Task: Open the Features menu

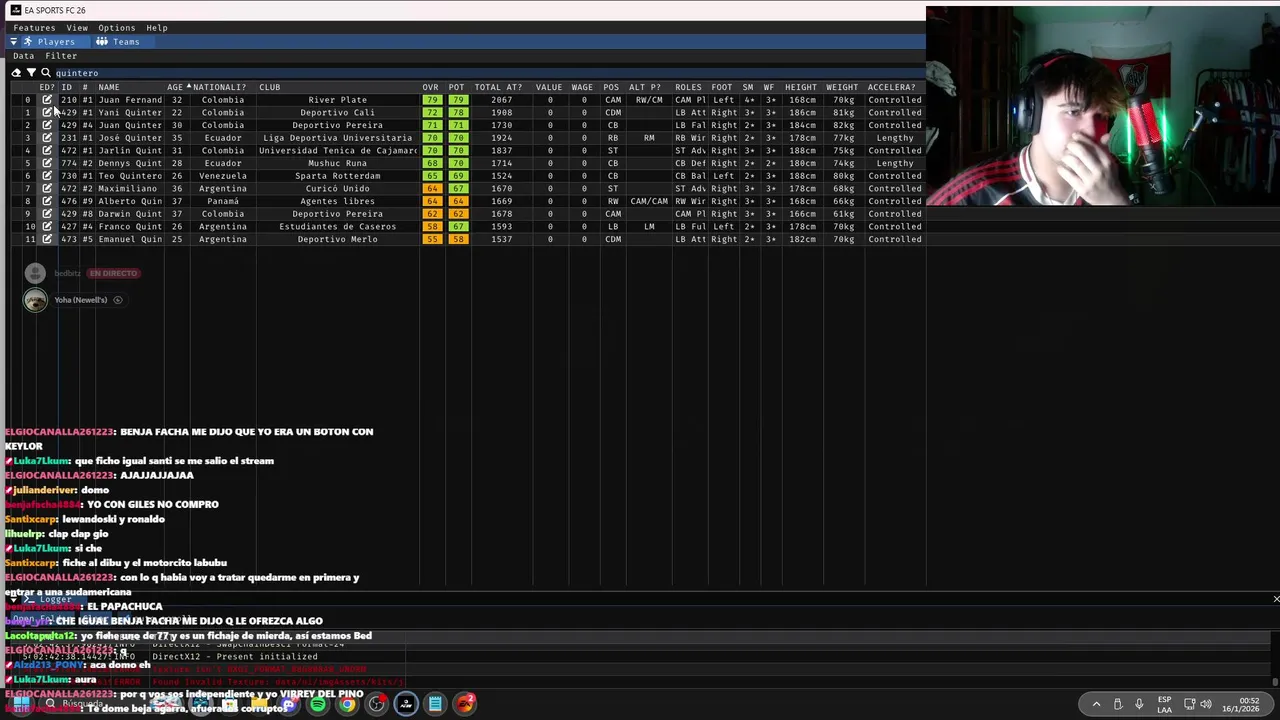Action: point(34,28)
